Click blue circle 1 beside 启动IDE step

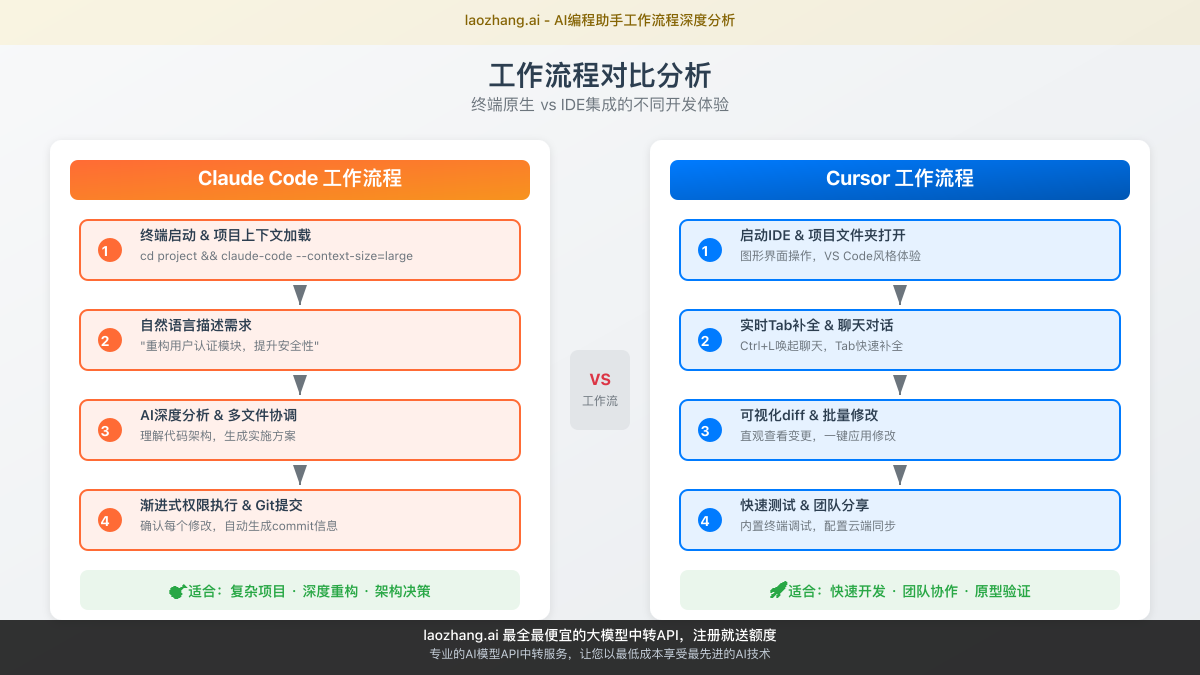[x=710, y=250]
